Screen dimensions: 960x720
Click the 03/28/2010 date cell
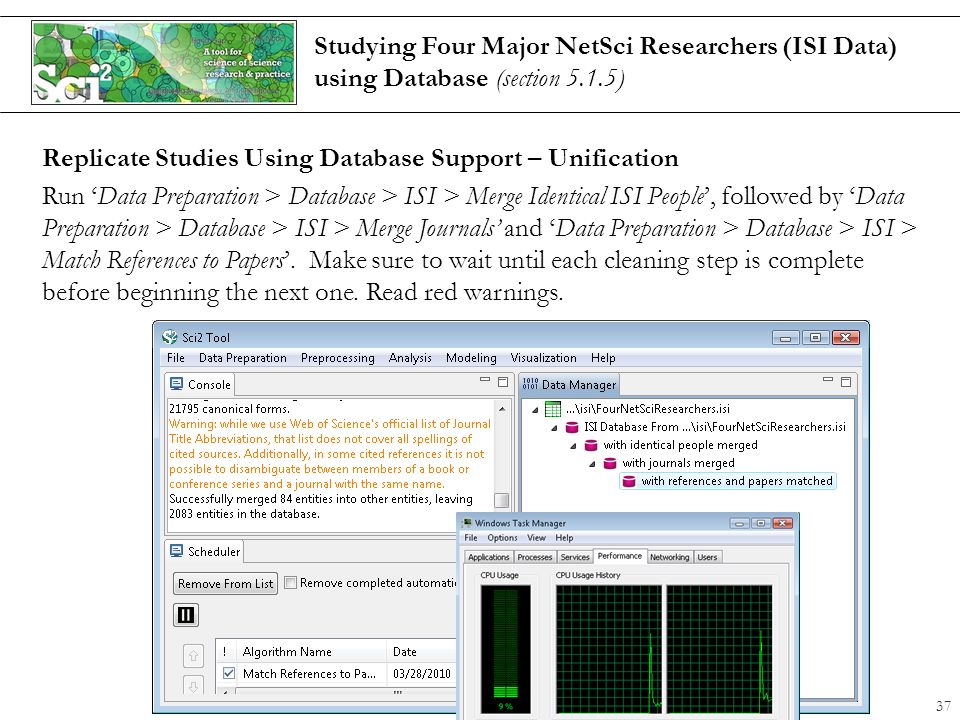pyautogui.click(x=422, y=673)
